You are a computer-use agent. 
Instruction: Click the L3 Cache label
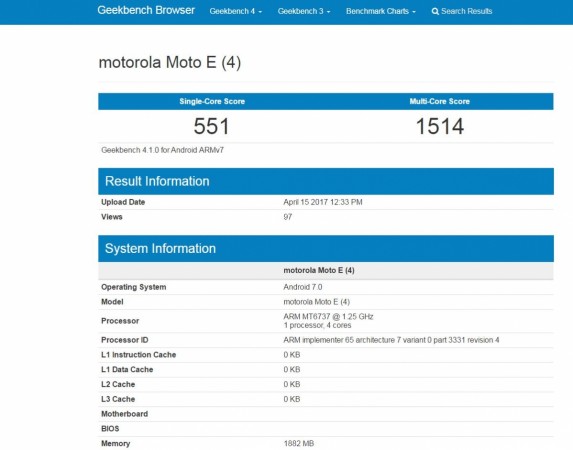tap(118, 399)
